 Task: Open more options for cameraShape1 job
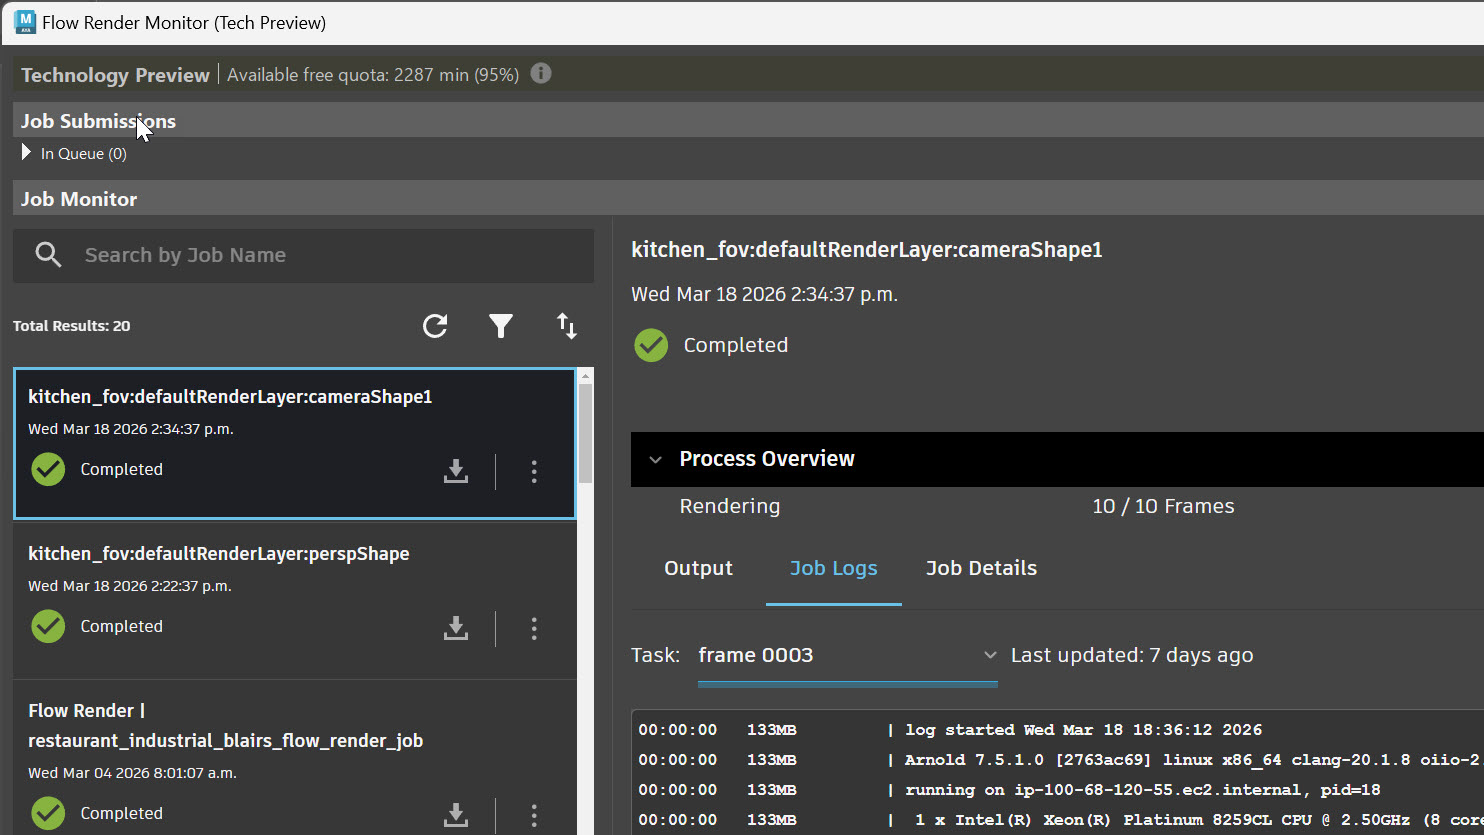(534, 471)
